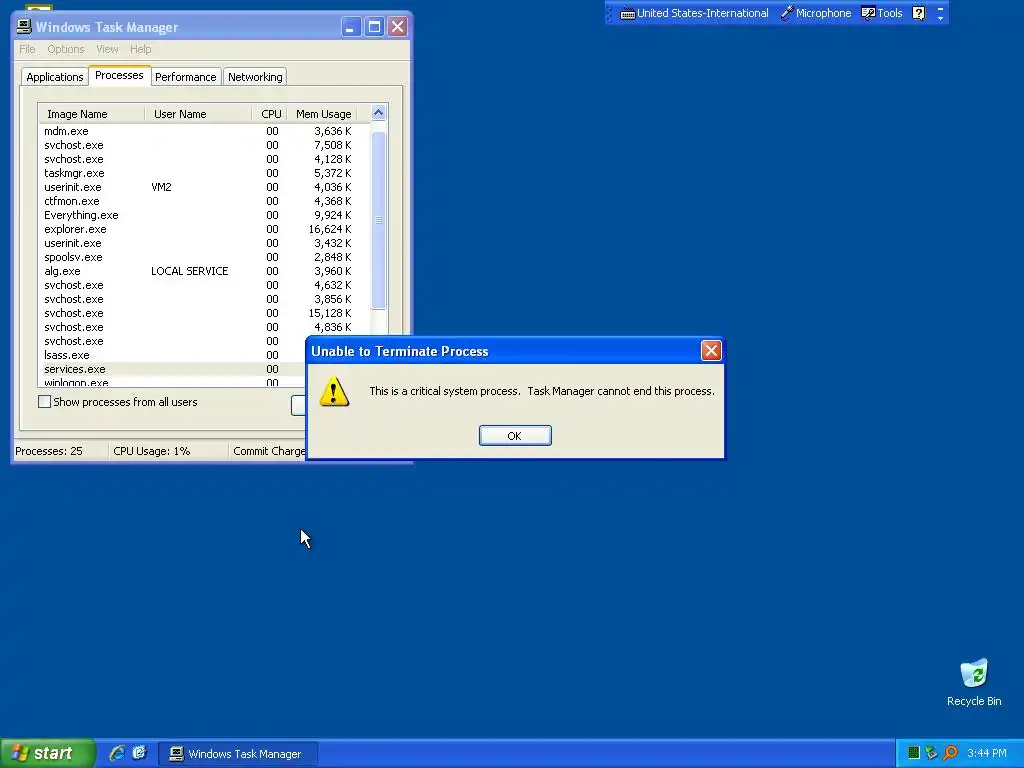Open the Start menu

pos(48,753)
